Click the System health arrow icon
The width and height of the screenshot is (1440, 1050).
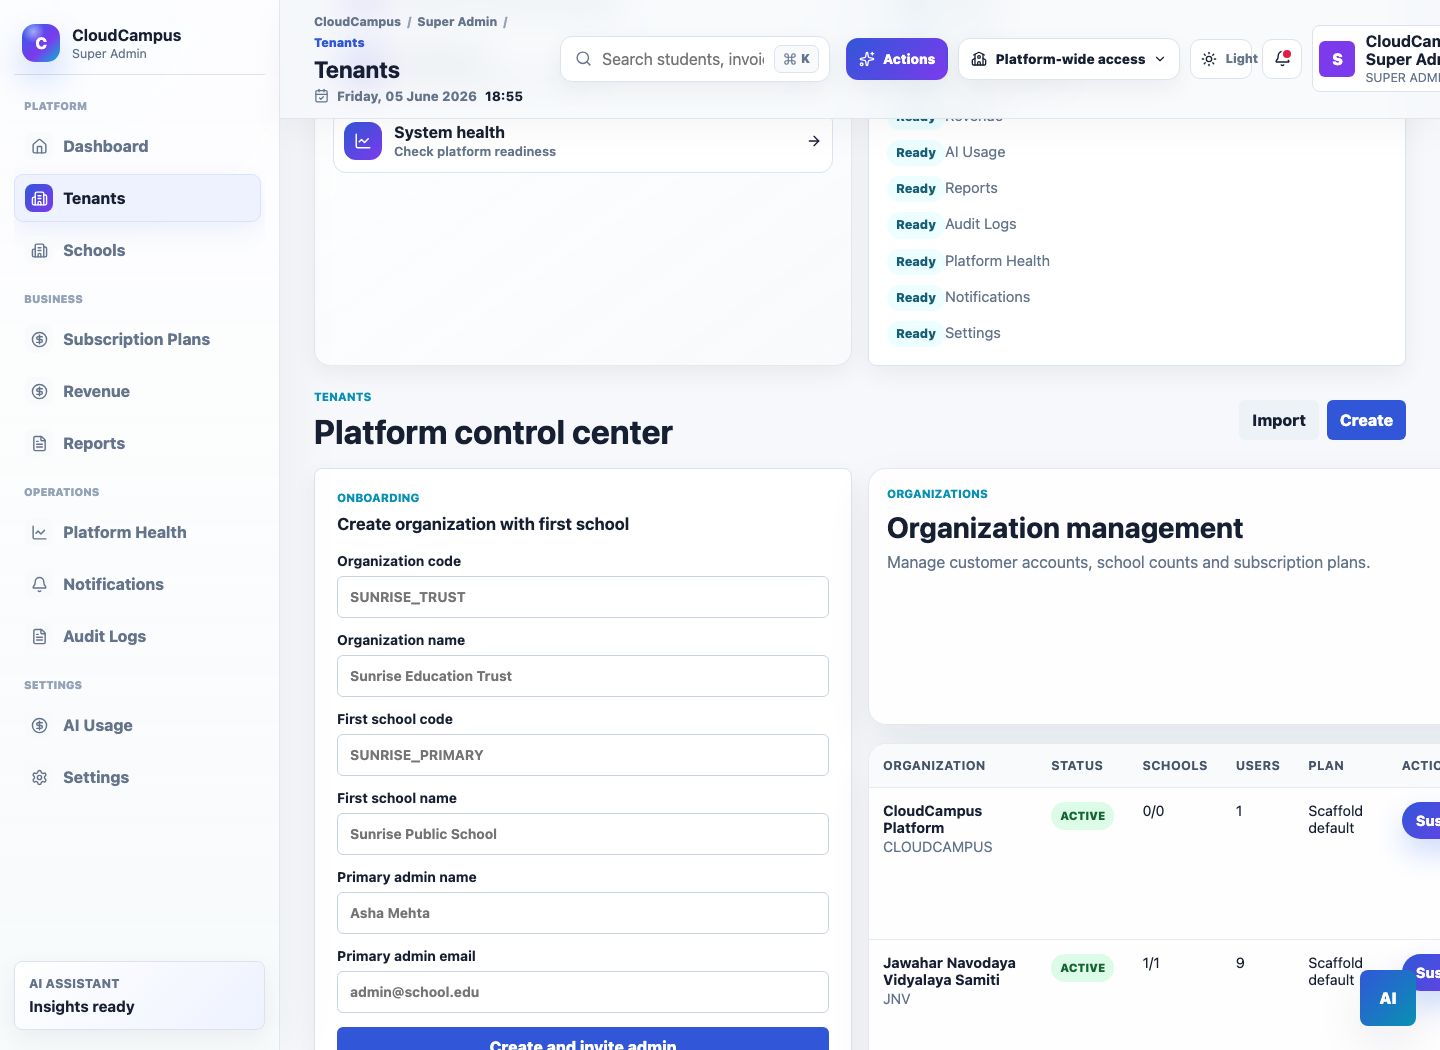pos(814,141)
